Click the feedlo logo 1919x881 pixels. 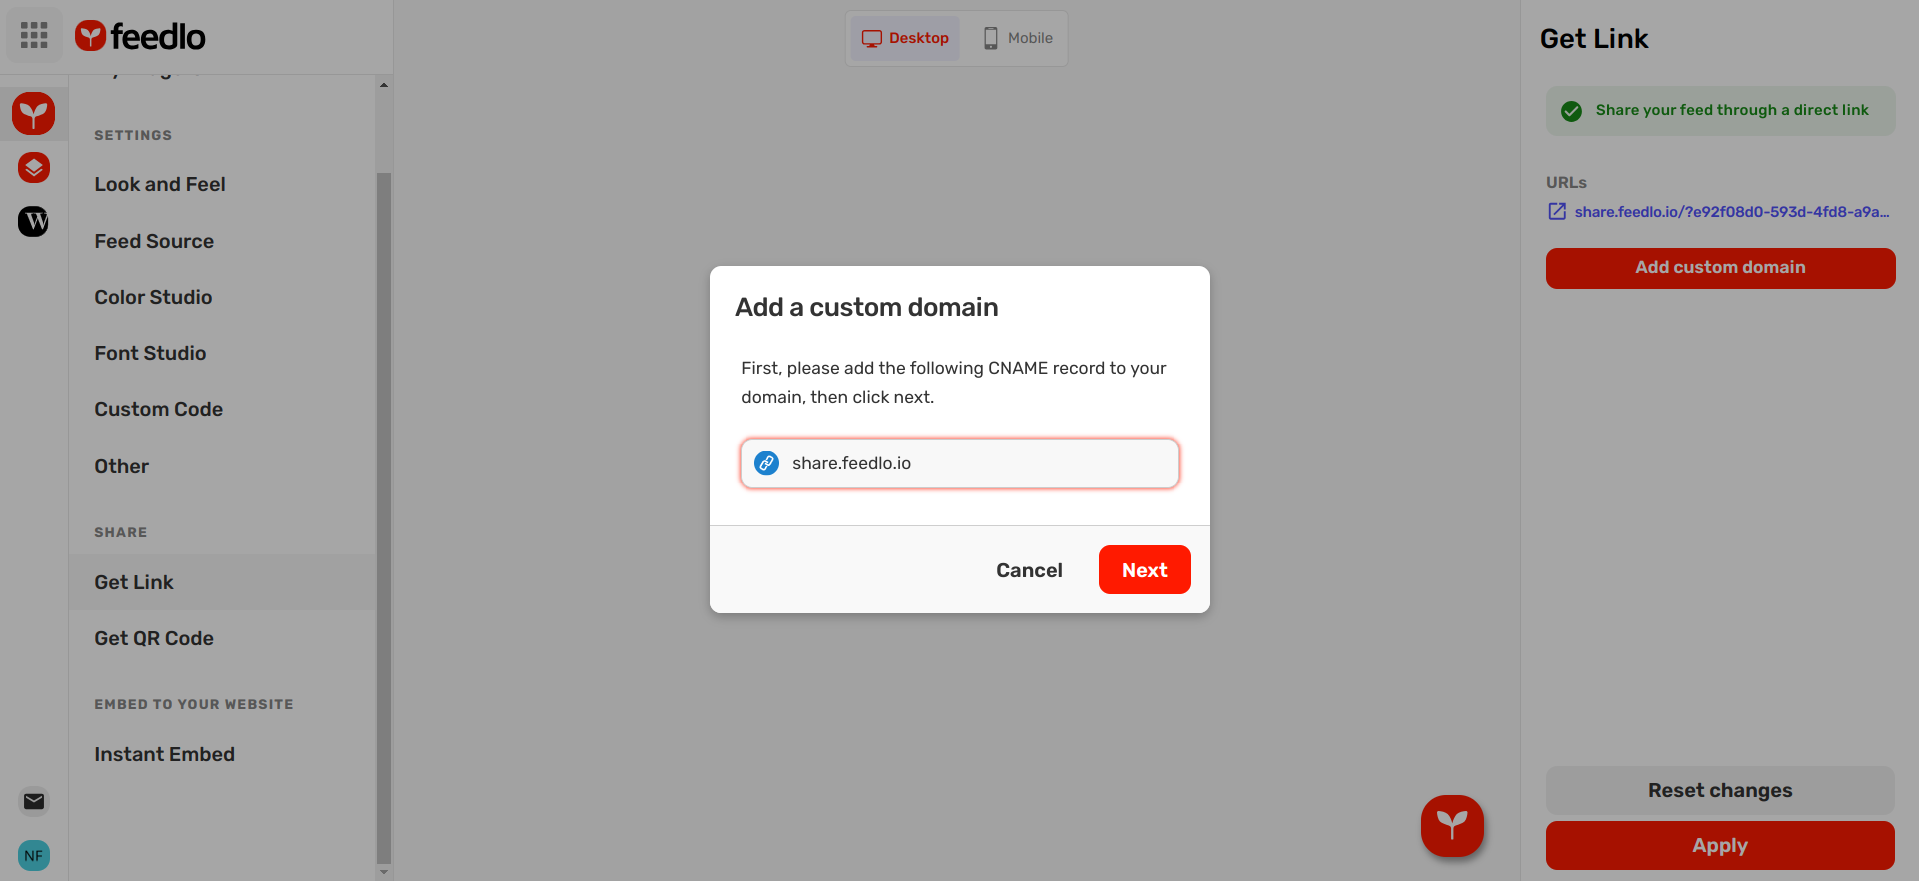coord(140,37)
